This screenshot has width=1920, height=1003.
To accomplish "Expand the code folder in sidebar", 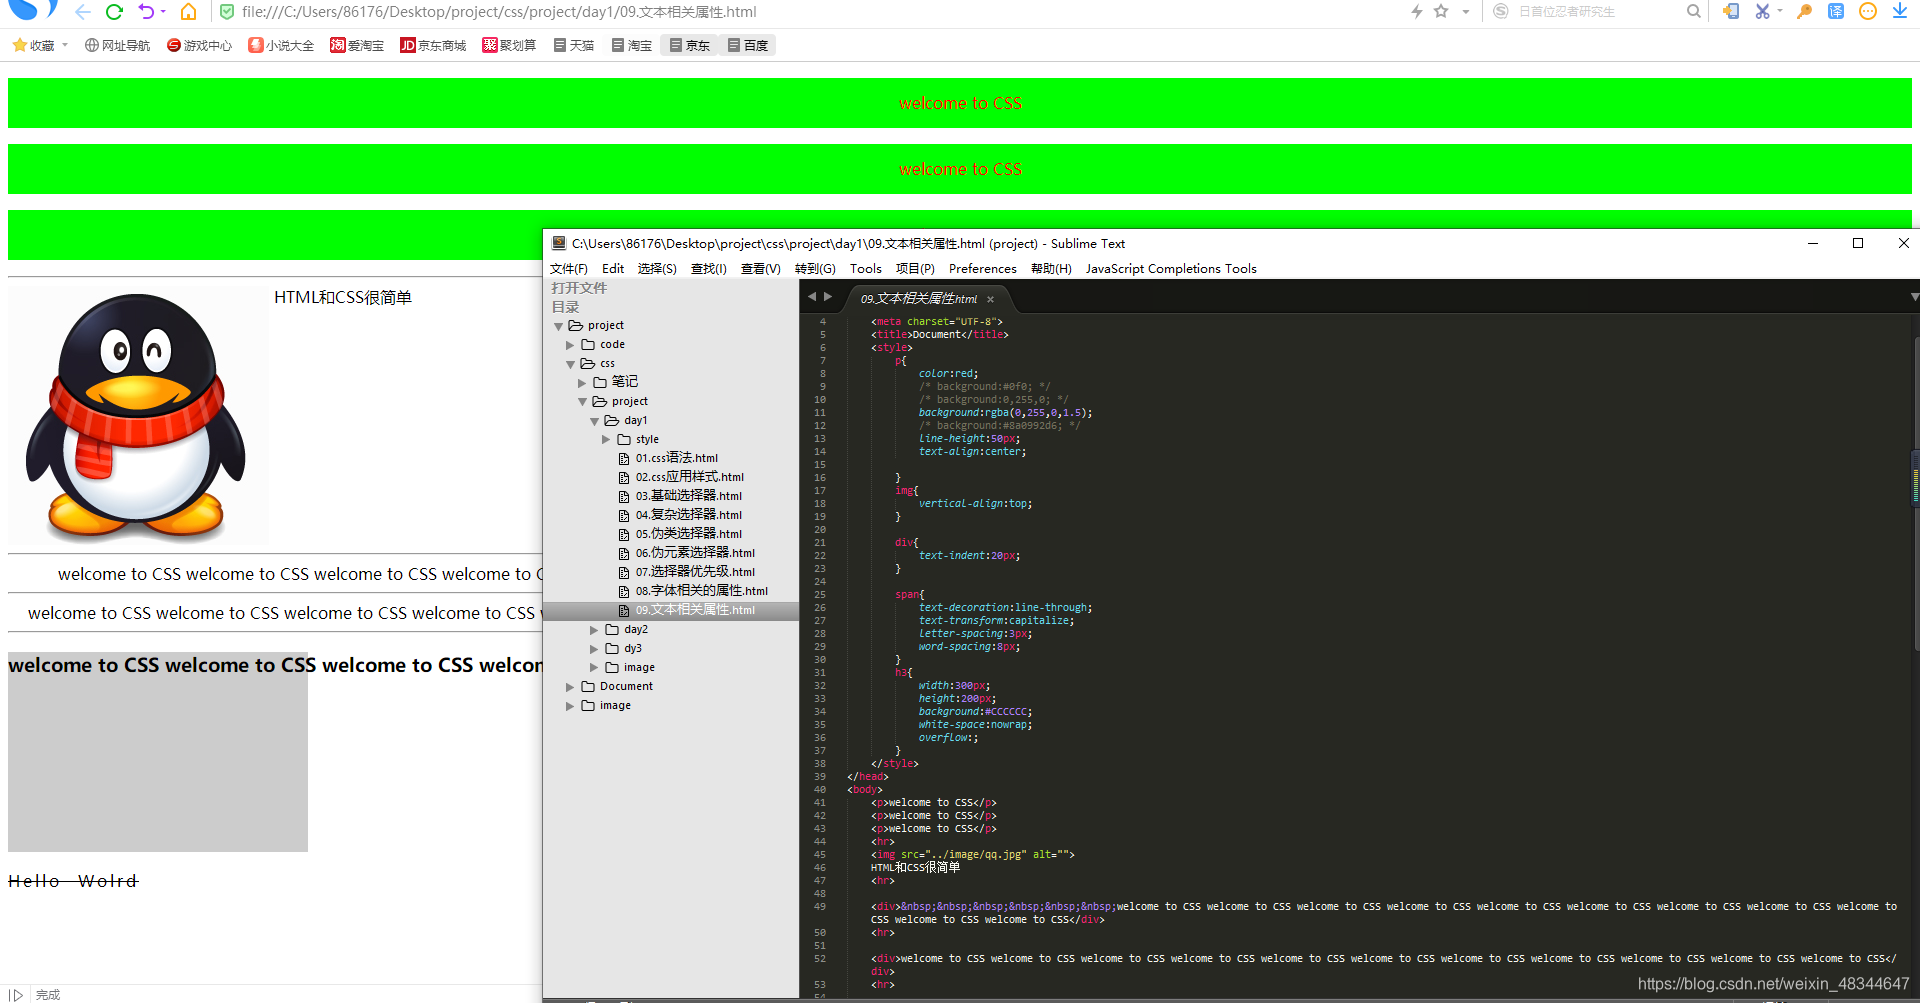I will [571, 345].
